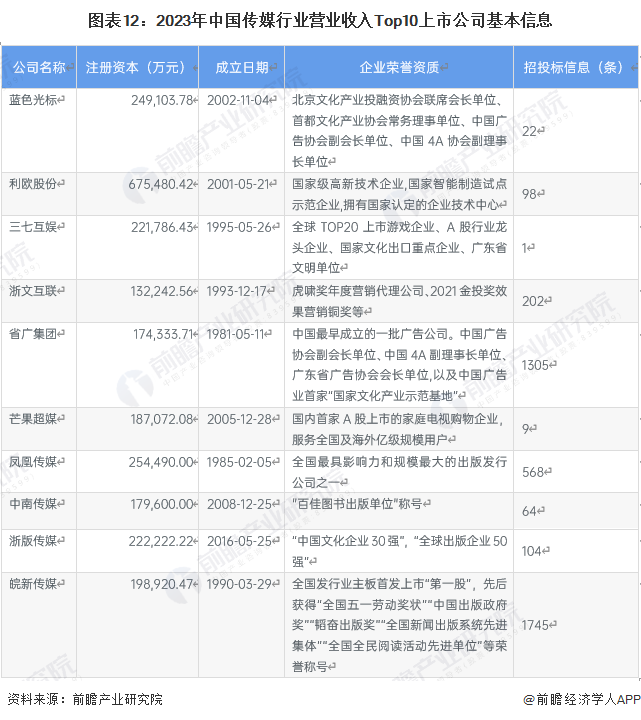Screen dimensions: 641x720
Task: Select the 公司名称 column header
Action: 39,68
